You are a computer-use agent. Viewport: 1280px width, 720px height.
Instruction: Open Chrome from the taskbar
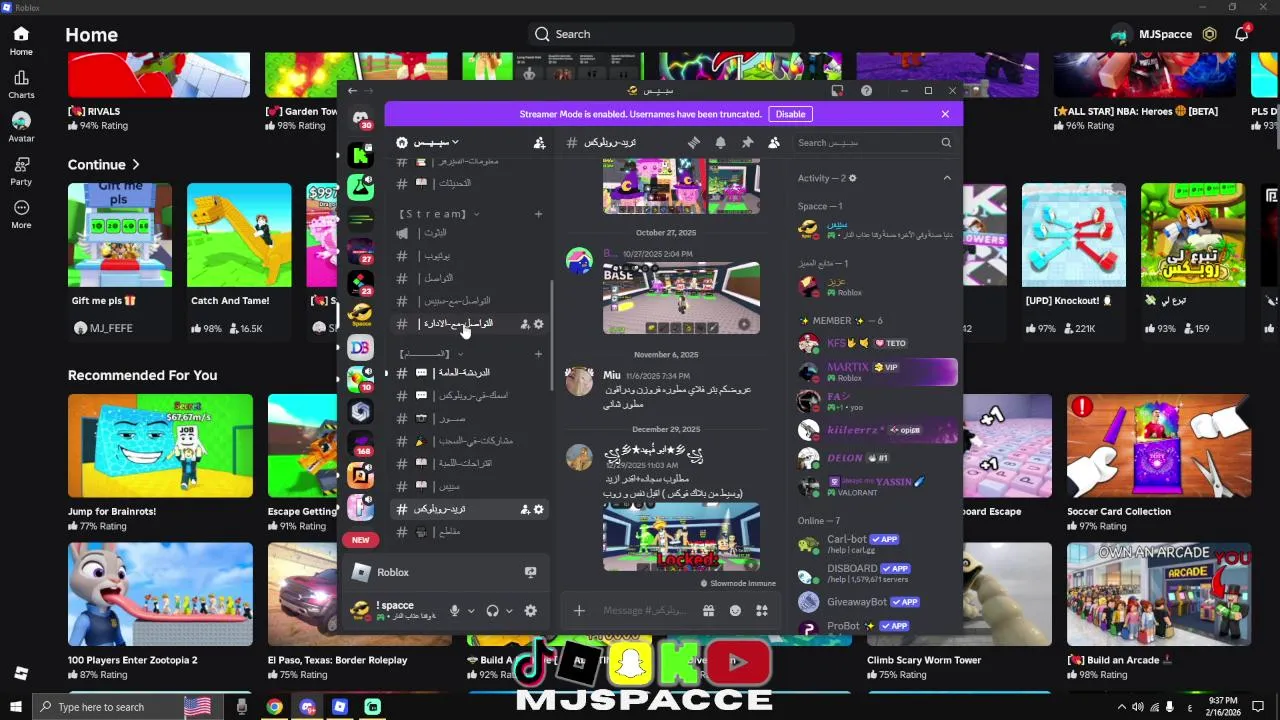[274, 707]
